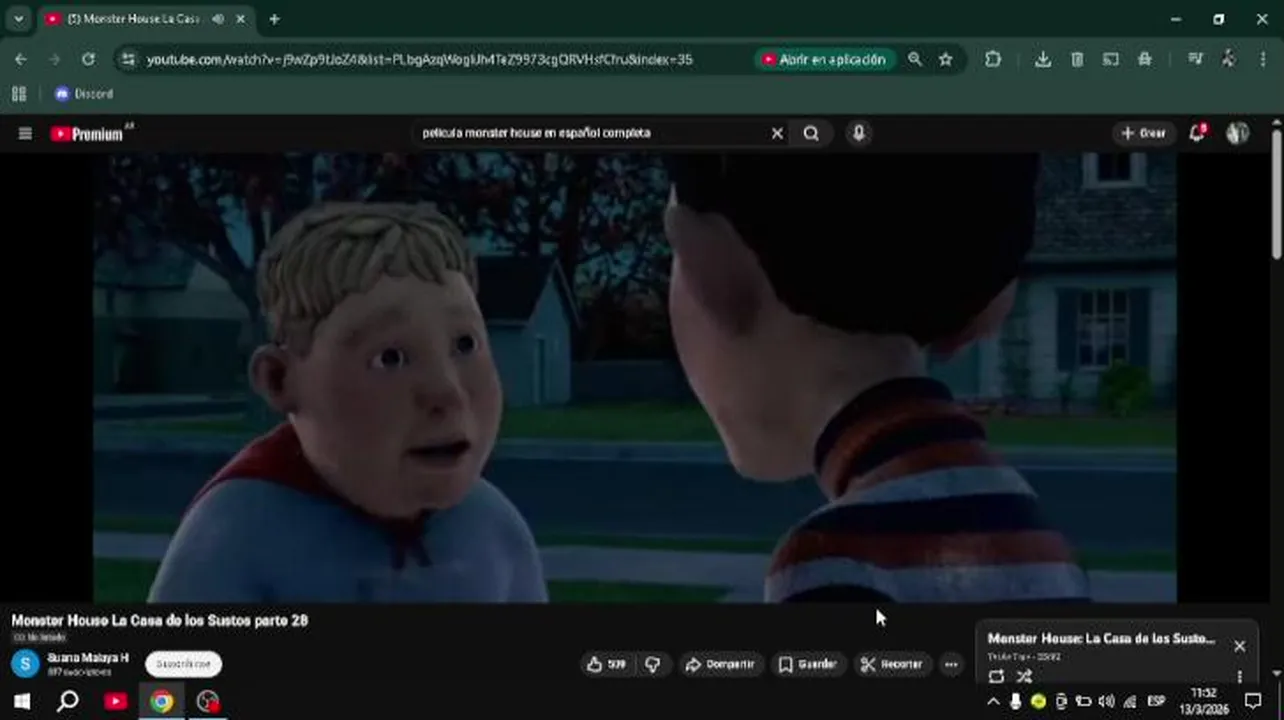Save the video with Guardar
1284x720 pixels.
click(x=807, y=664)
